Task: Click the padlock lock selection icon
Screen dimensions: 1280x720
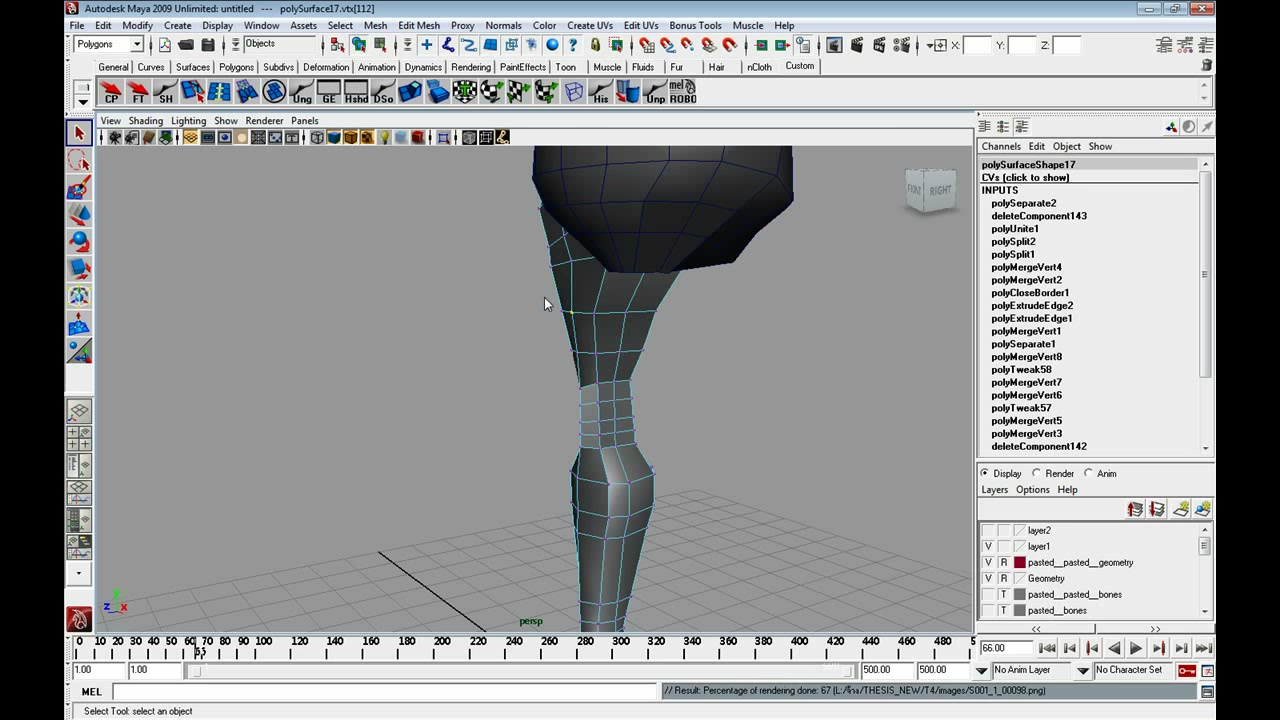Action: pos(595,45)
